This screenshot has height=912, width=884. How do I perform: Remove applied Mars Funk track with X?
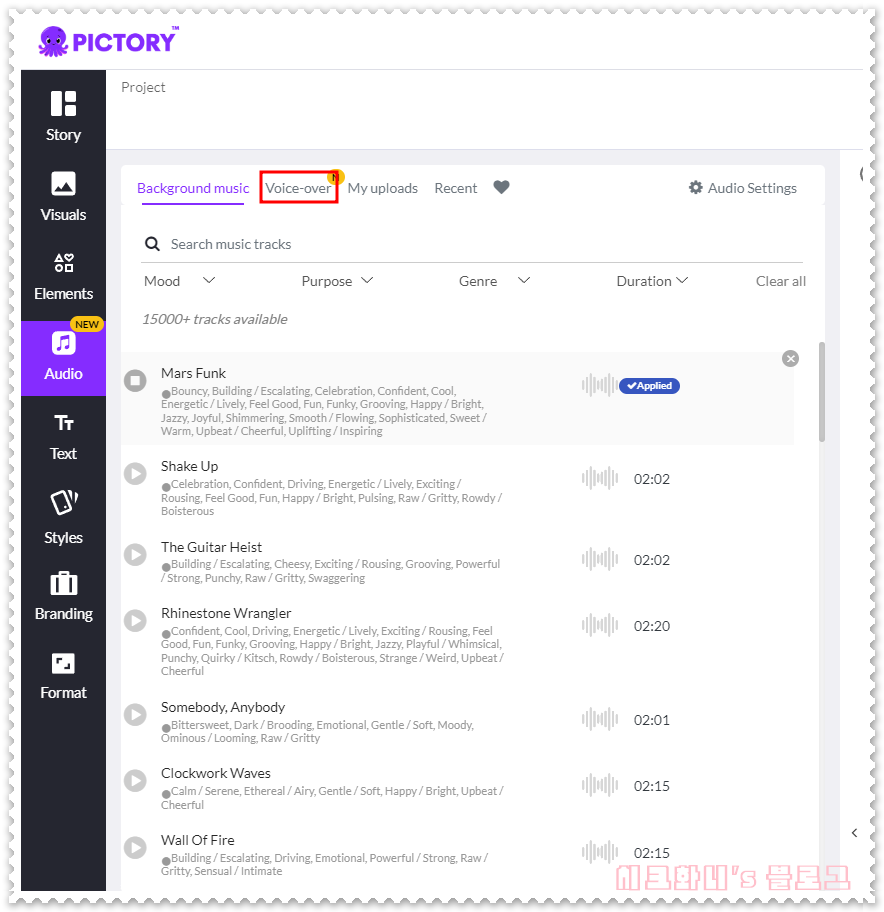tap(790, 358)
